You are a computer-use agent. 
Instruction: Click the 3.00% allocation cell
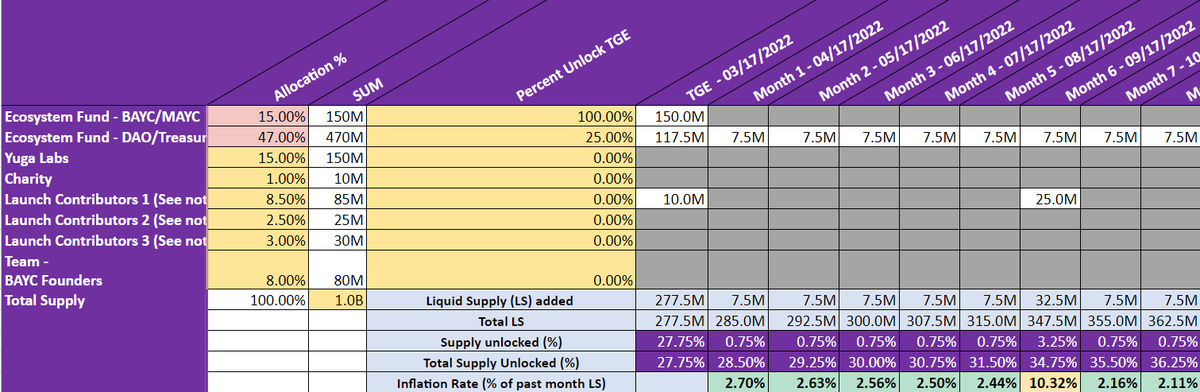pos(257,240)
